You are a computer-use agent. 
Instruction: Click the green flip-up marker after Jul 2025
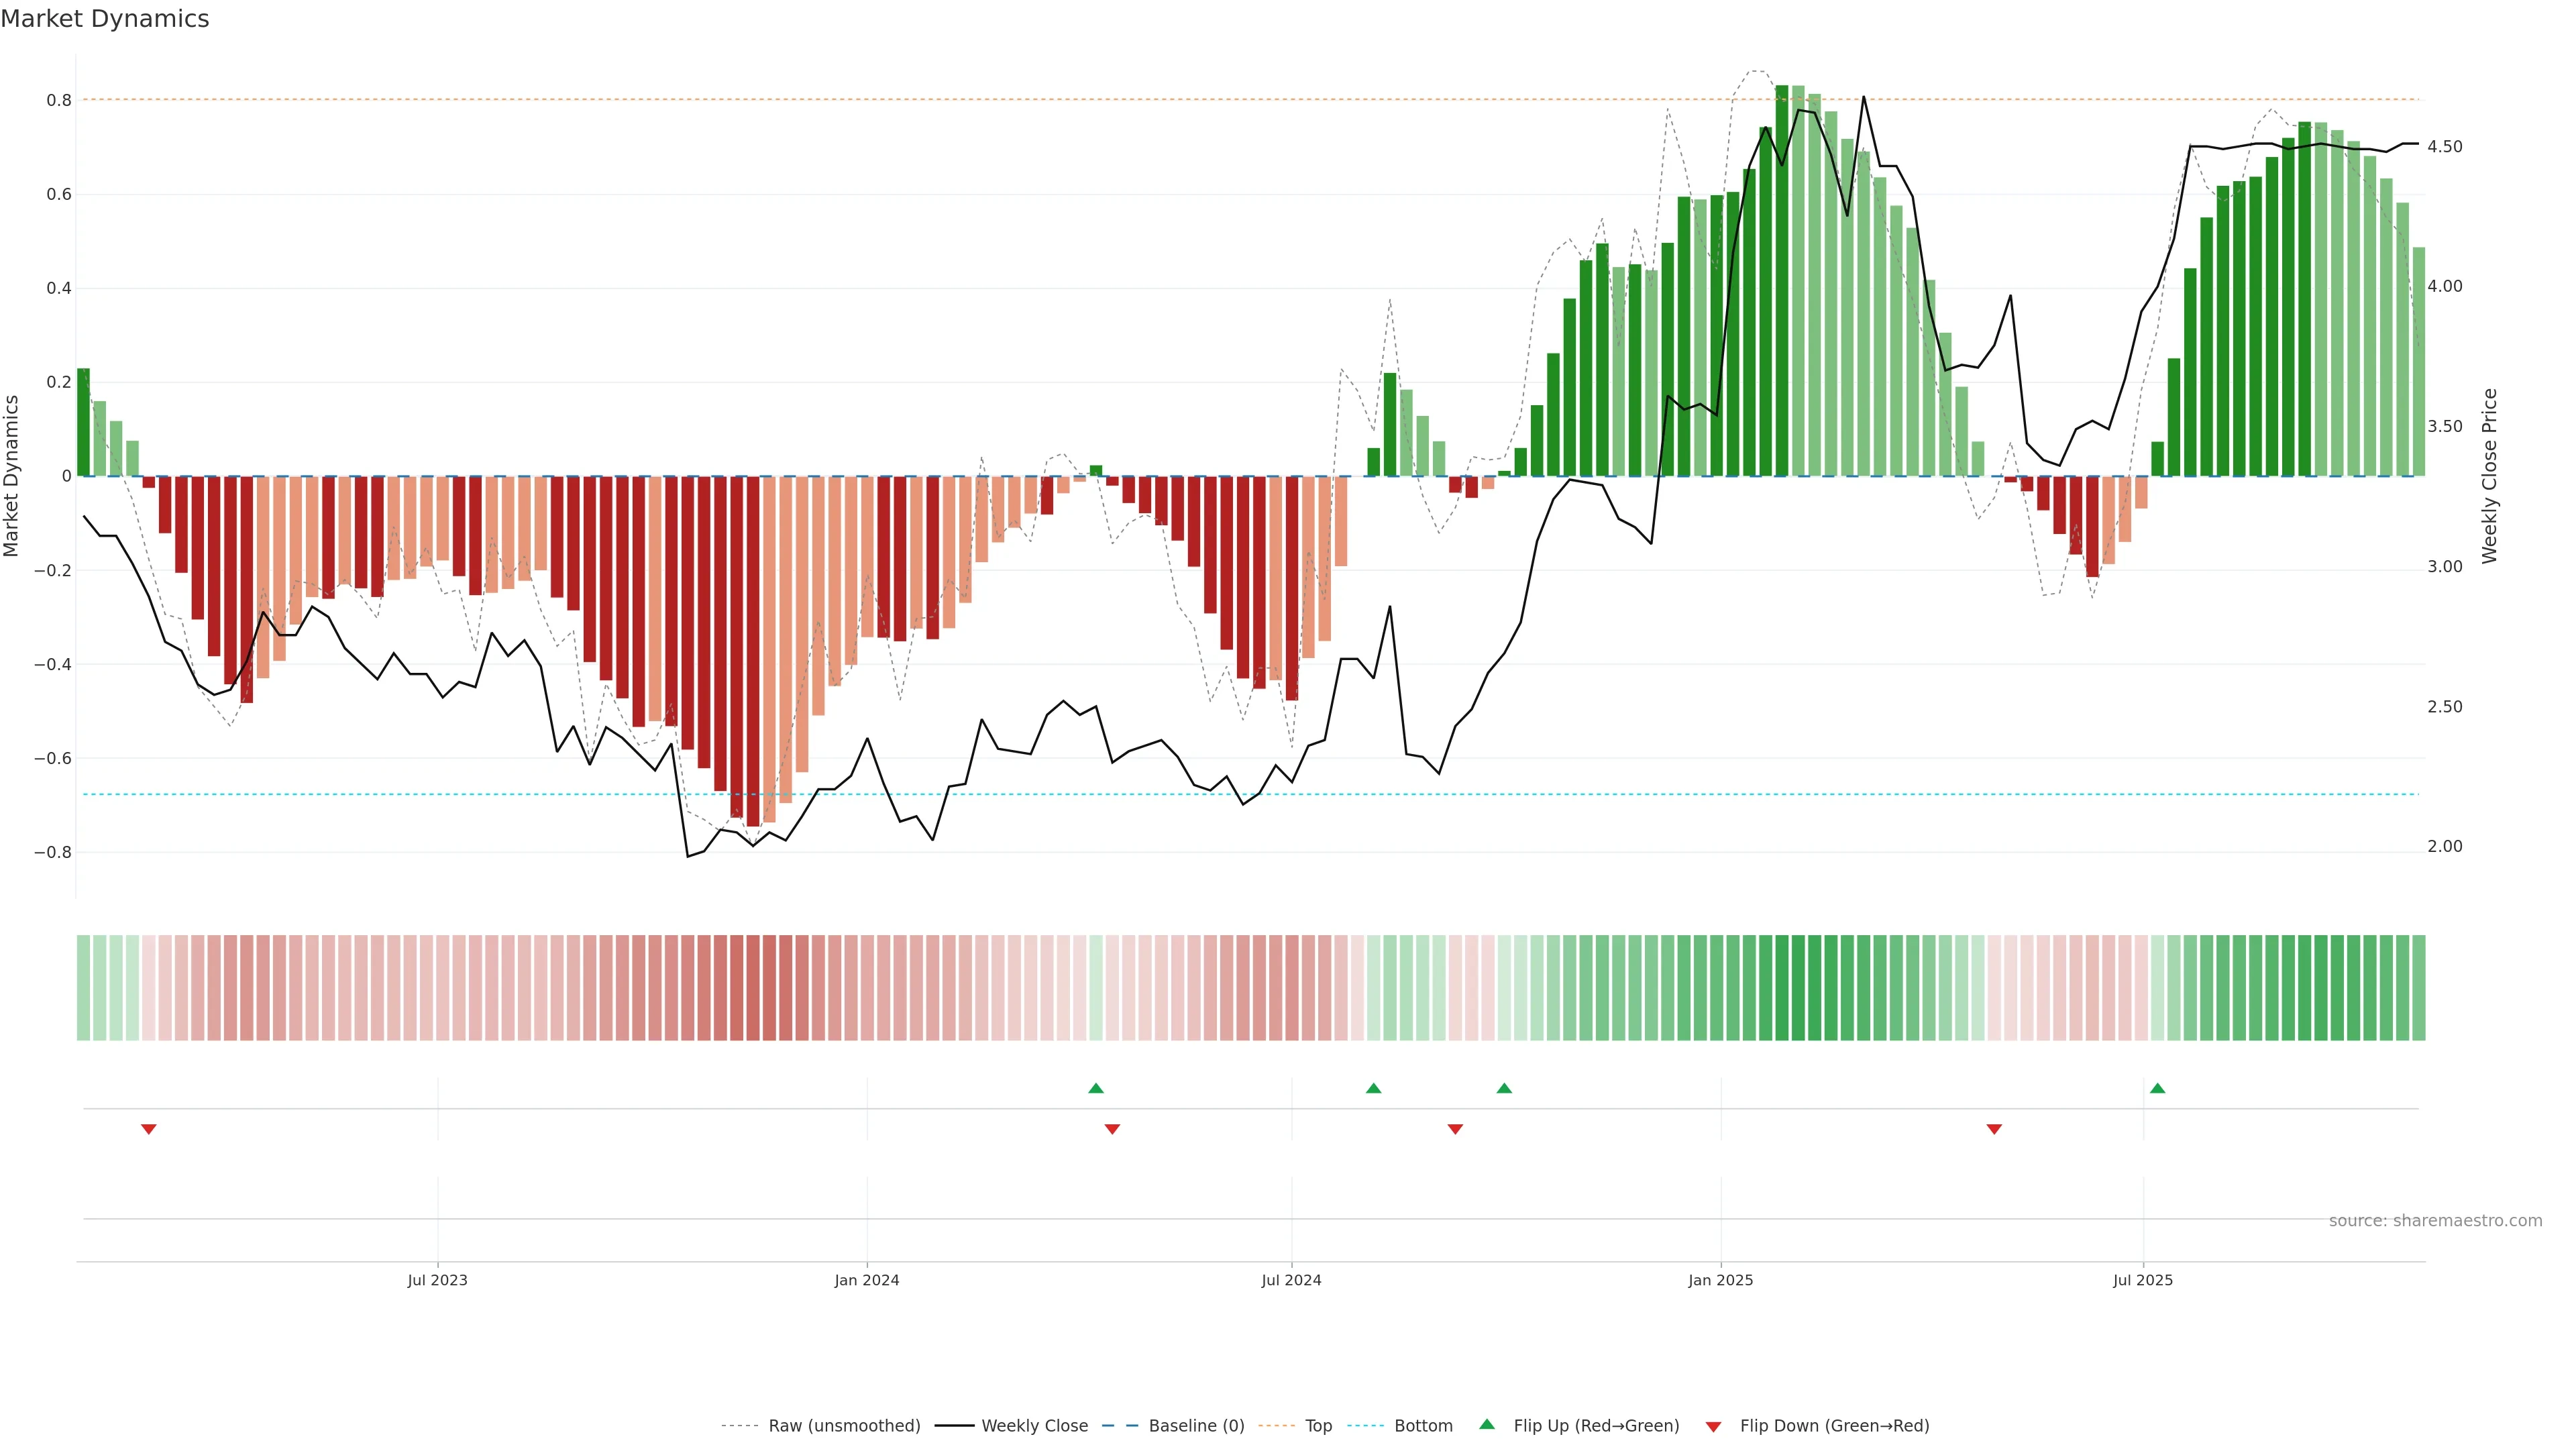2157,1088
